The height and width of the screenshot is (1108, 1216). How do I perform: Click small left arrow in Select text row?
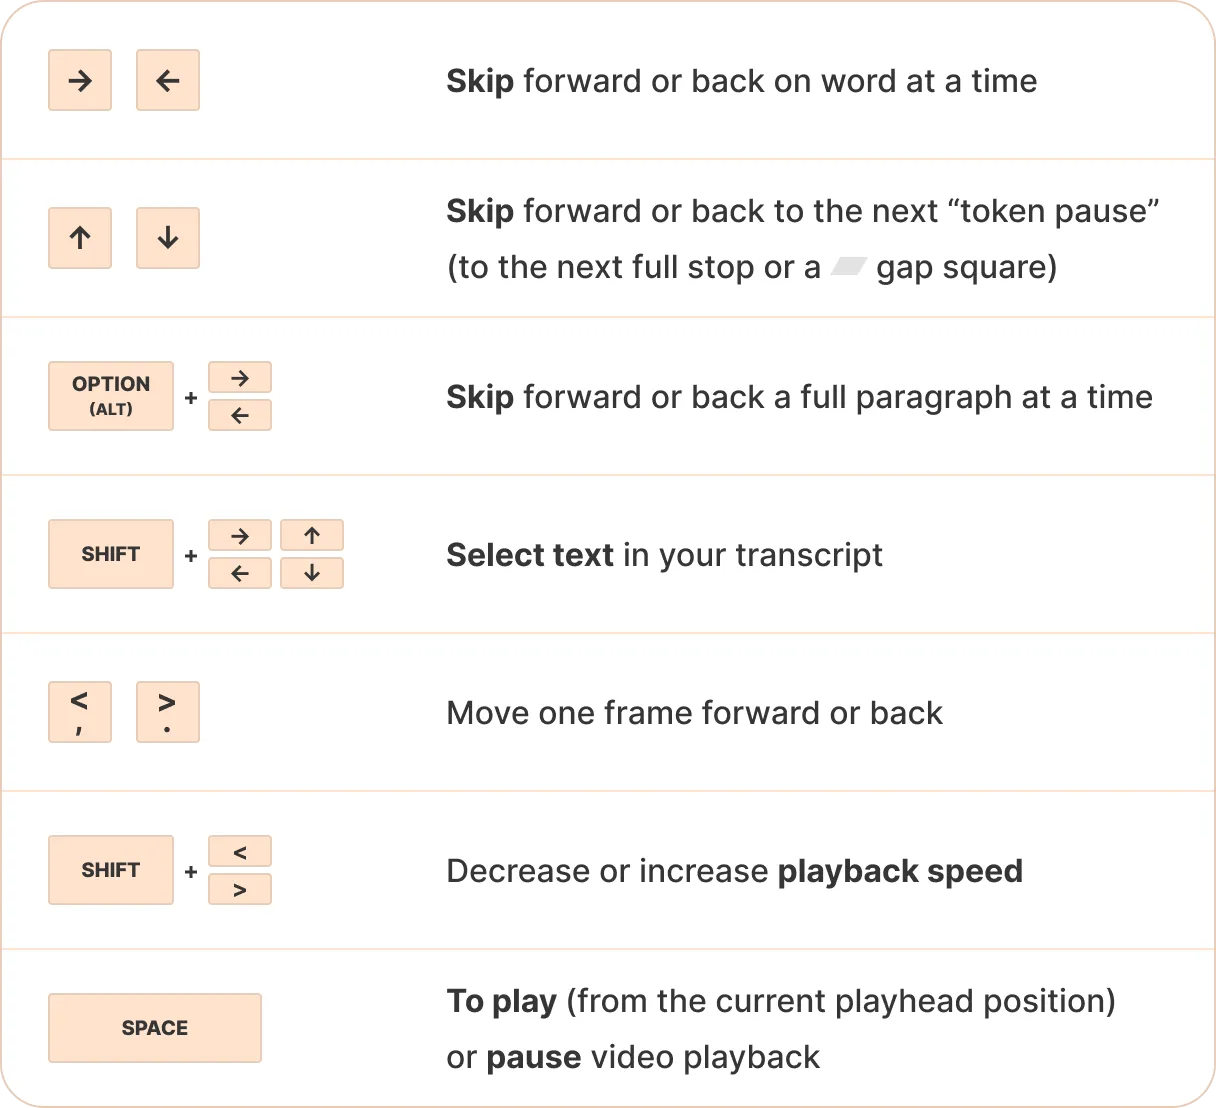tap(240, 573)
